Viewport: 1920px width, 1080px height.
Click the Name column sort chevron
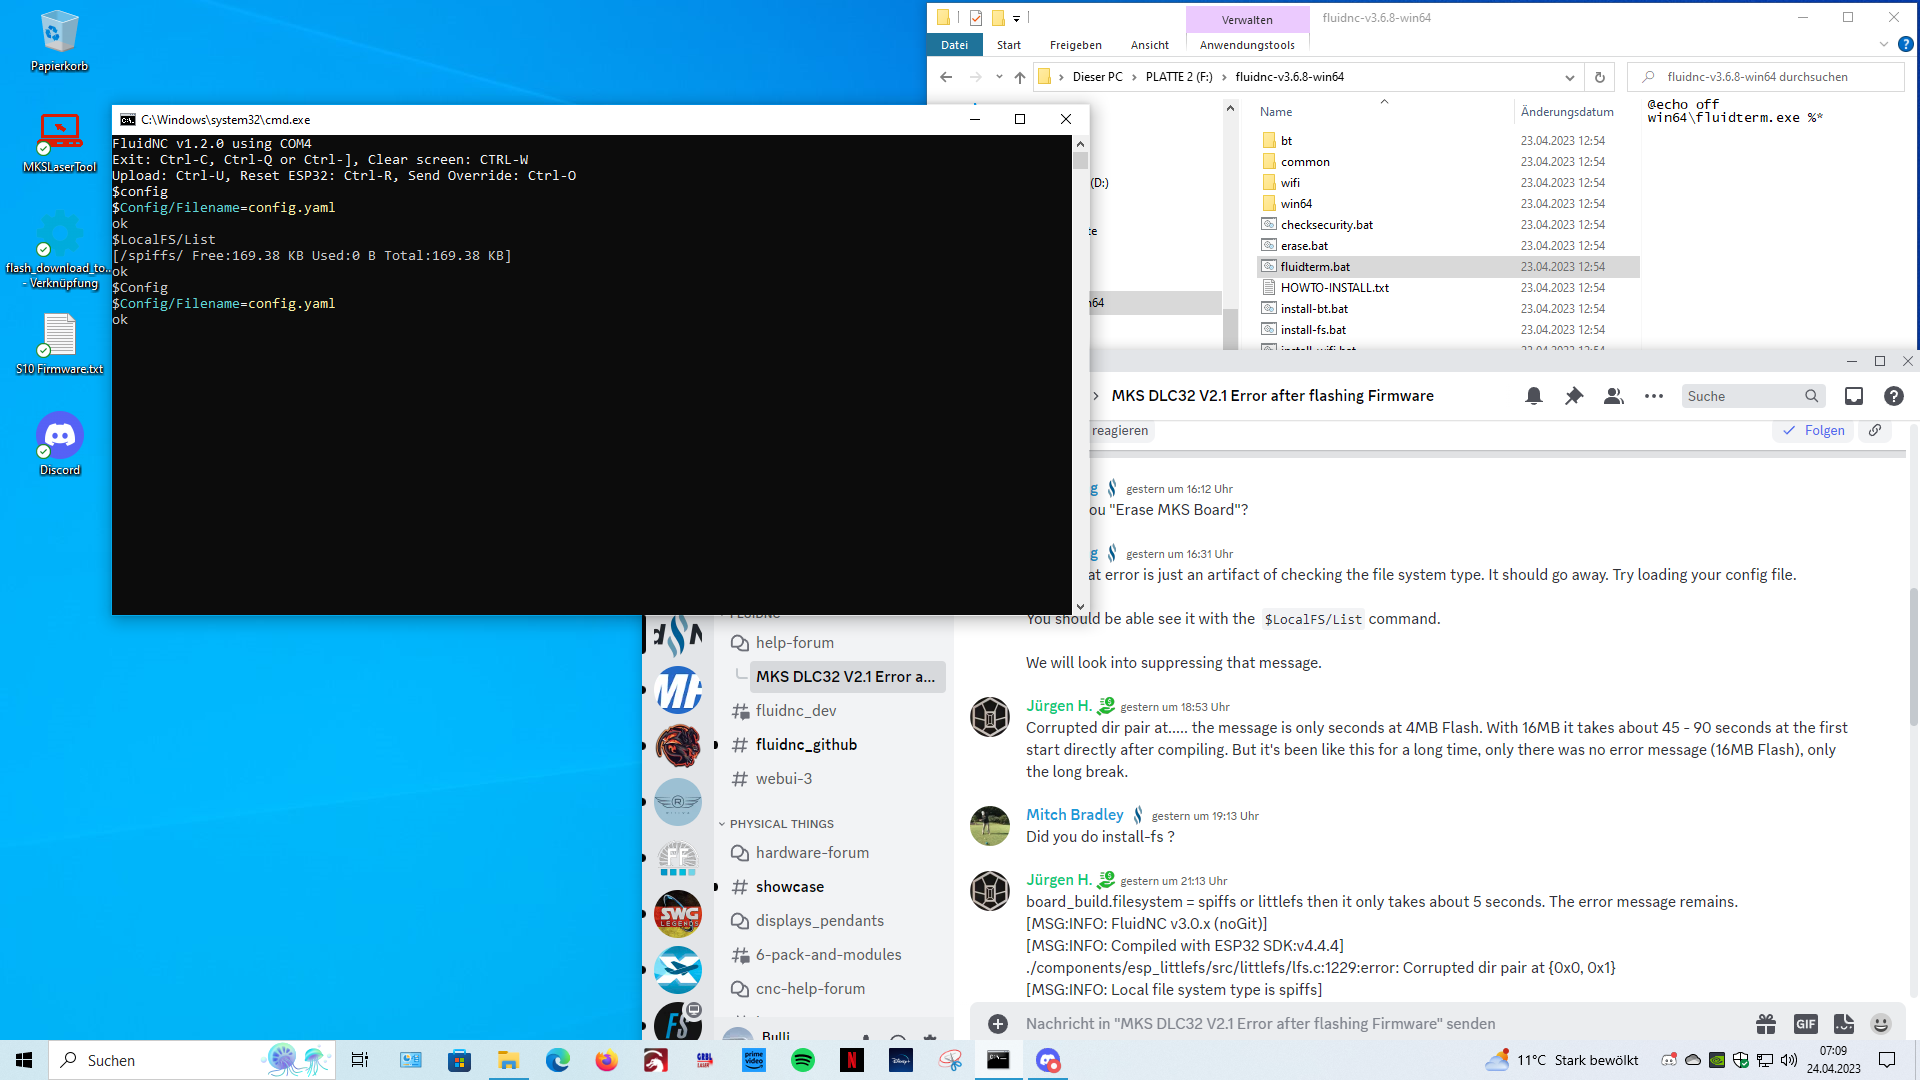click(x=1384, y=102)
